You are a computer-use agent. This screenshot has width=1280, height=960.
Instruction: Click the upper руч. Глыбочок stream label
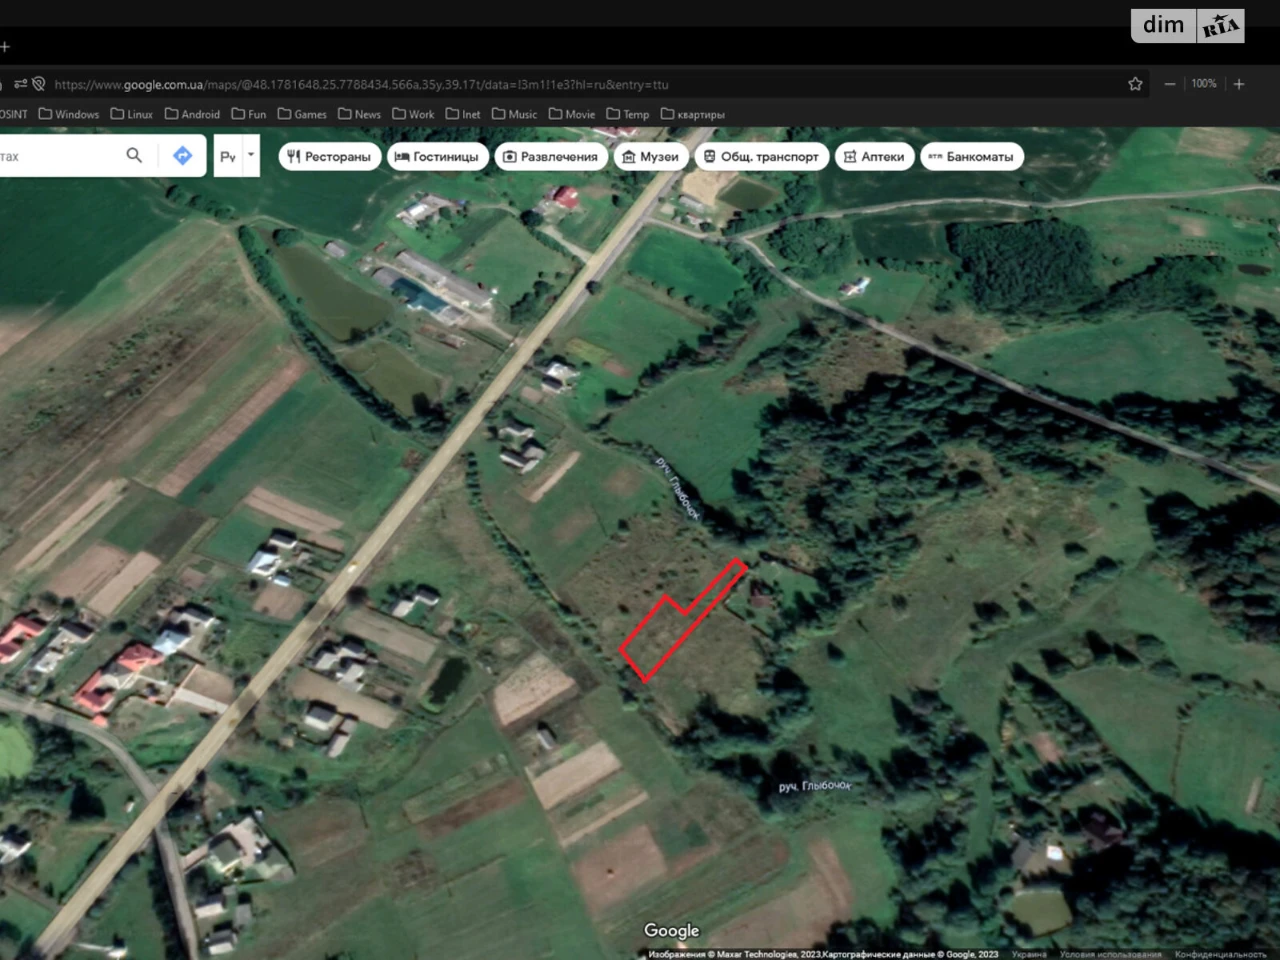coord(677,488)
